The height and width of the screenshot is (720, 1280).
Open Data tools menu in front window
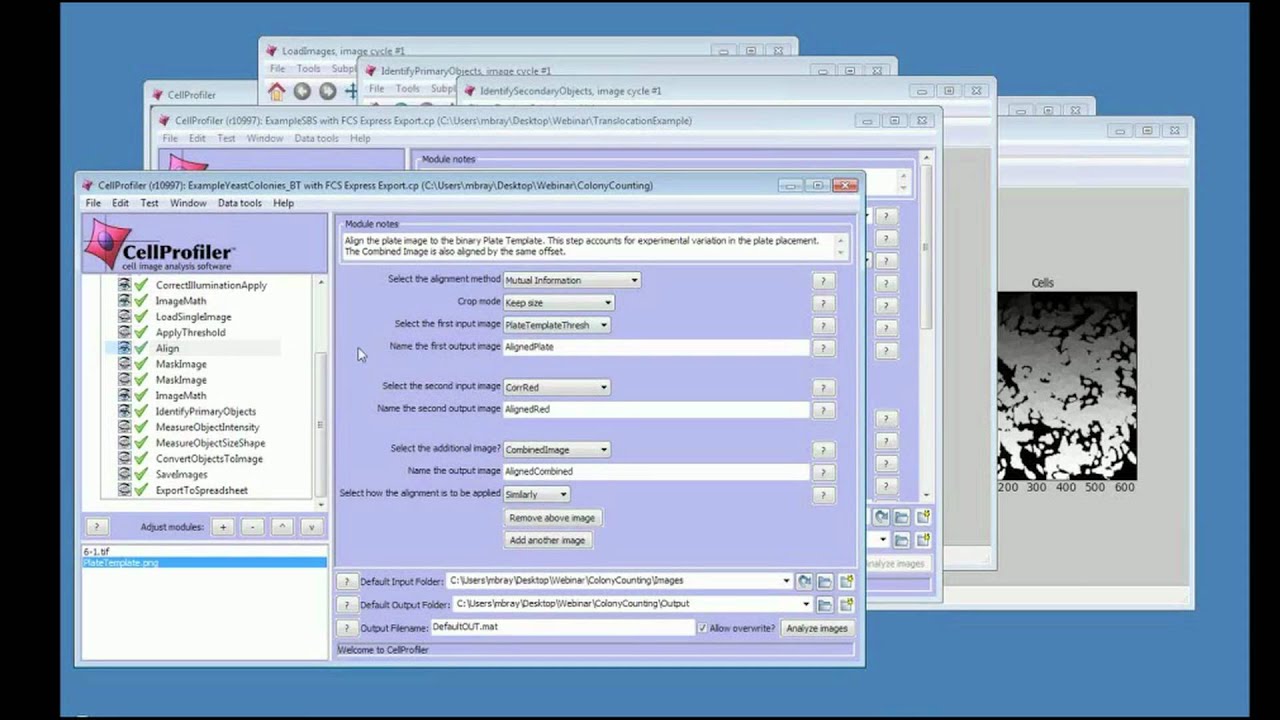pos(240,203)
